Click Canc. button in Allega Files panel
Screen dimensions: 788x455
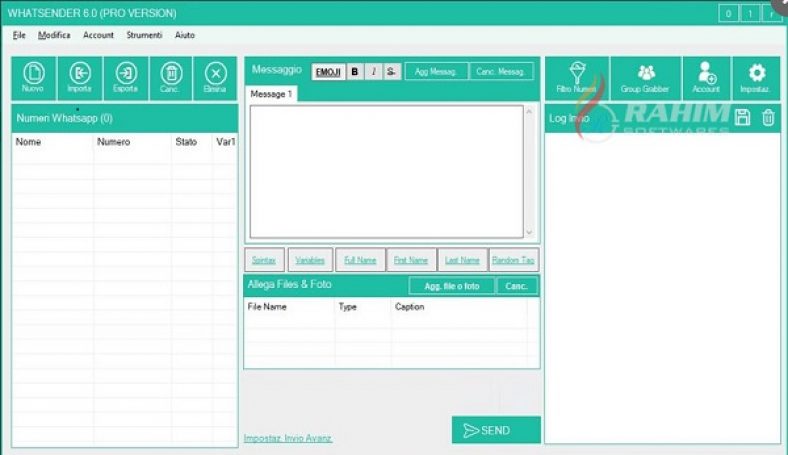[517, 286]
